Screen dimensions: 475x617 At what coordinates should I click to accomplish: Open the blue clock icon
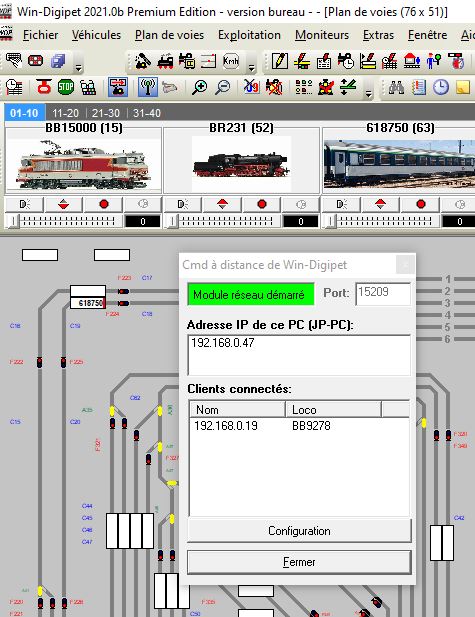click(x=441, y=87)
